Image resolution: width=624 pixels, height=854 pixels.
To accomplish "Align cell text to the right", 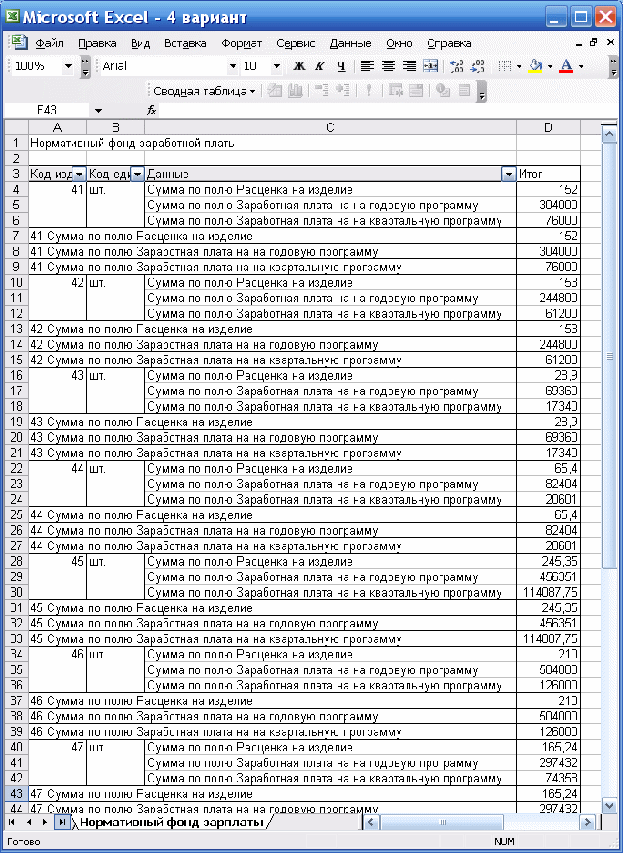I will (409, 66).
